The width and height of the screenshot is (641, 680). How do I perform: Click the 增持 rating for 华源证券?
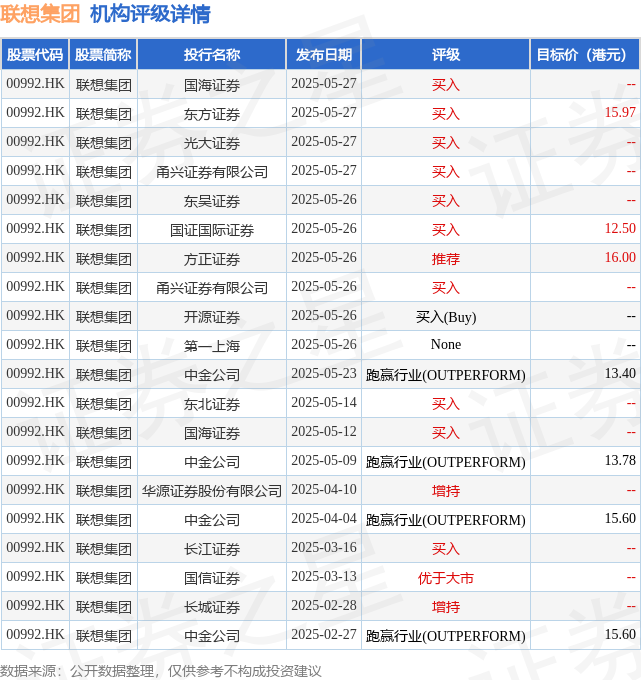[445, 491]
